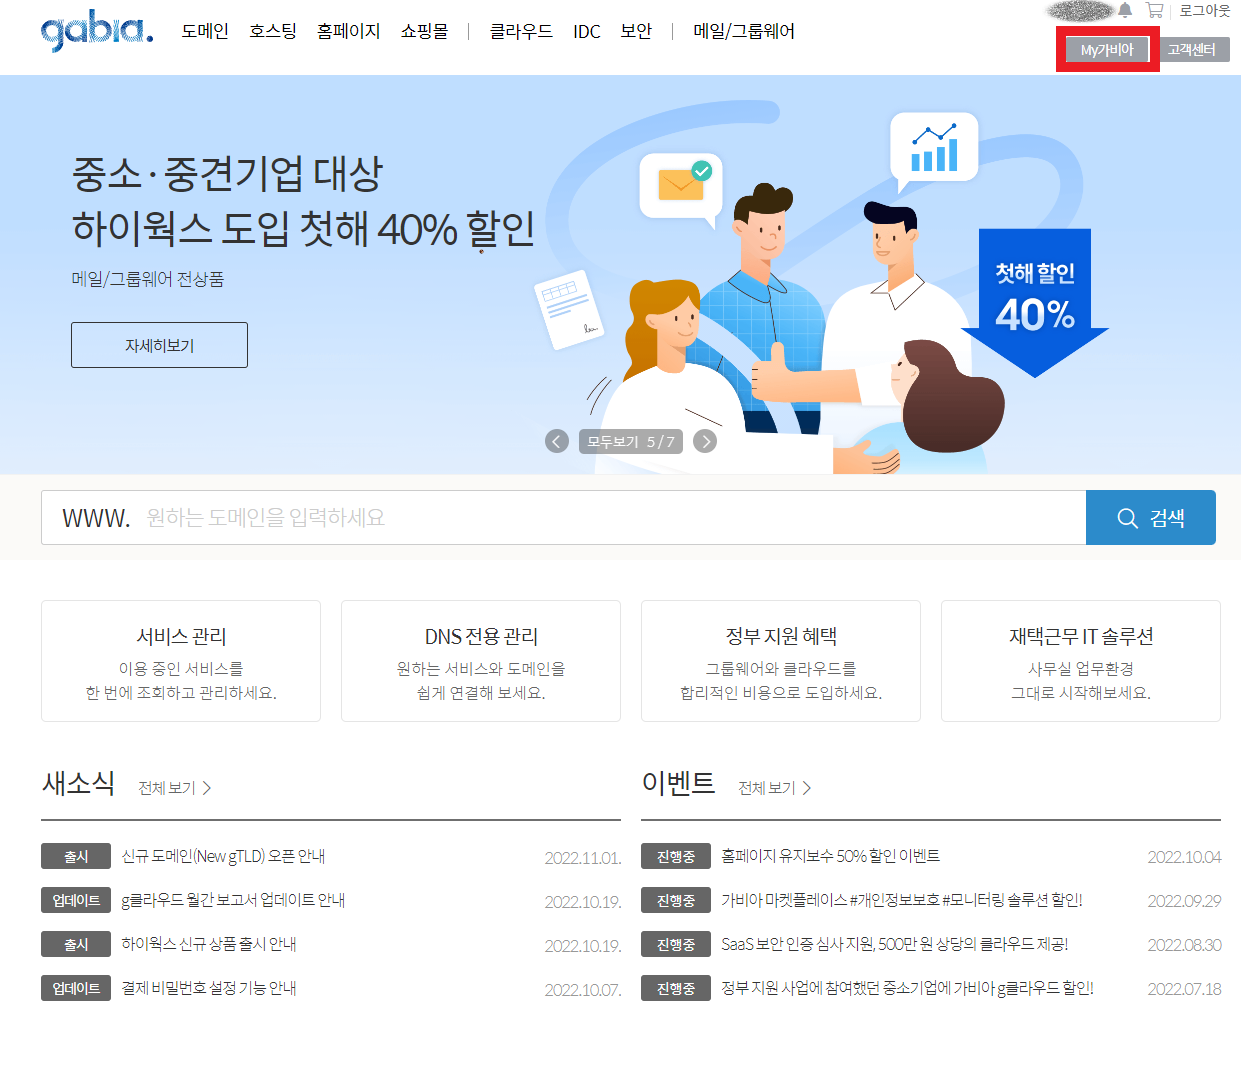Open 가비아 마켓플레이스 개인정보보호 event link
Viewport: 1241px width, 1065px height.
coord(902,900)
